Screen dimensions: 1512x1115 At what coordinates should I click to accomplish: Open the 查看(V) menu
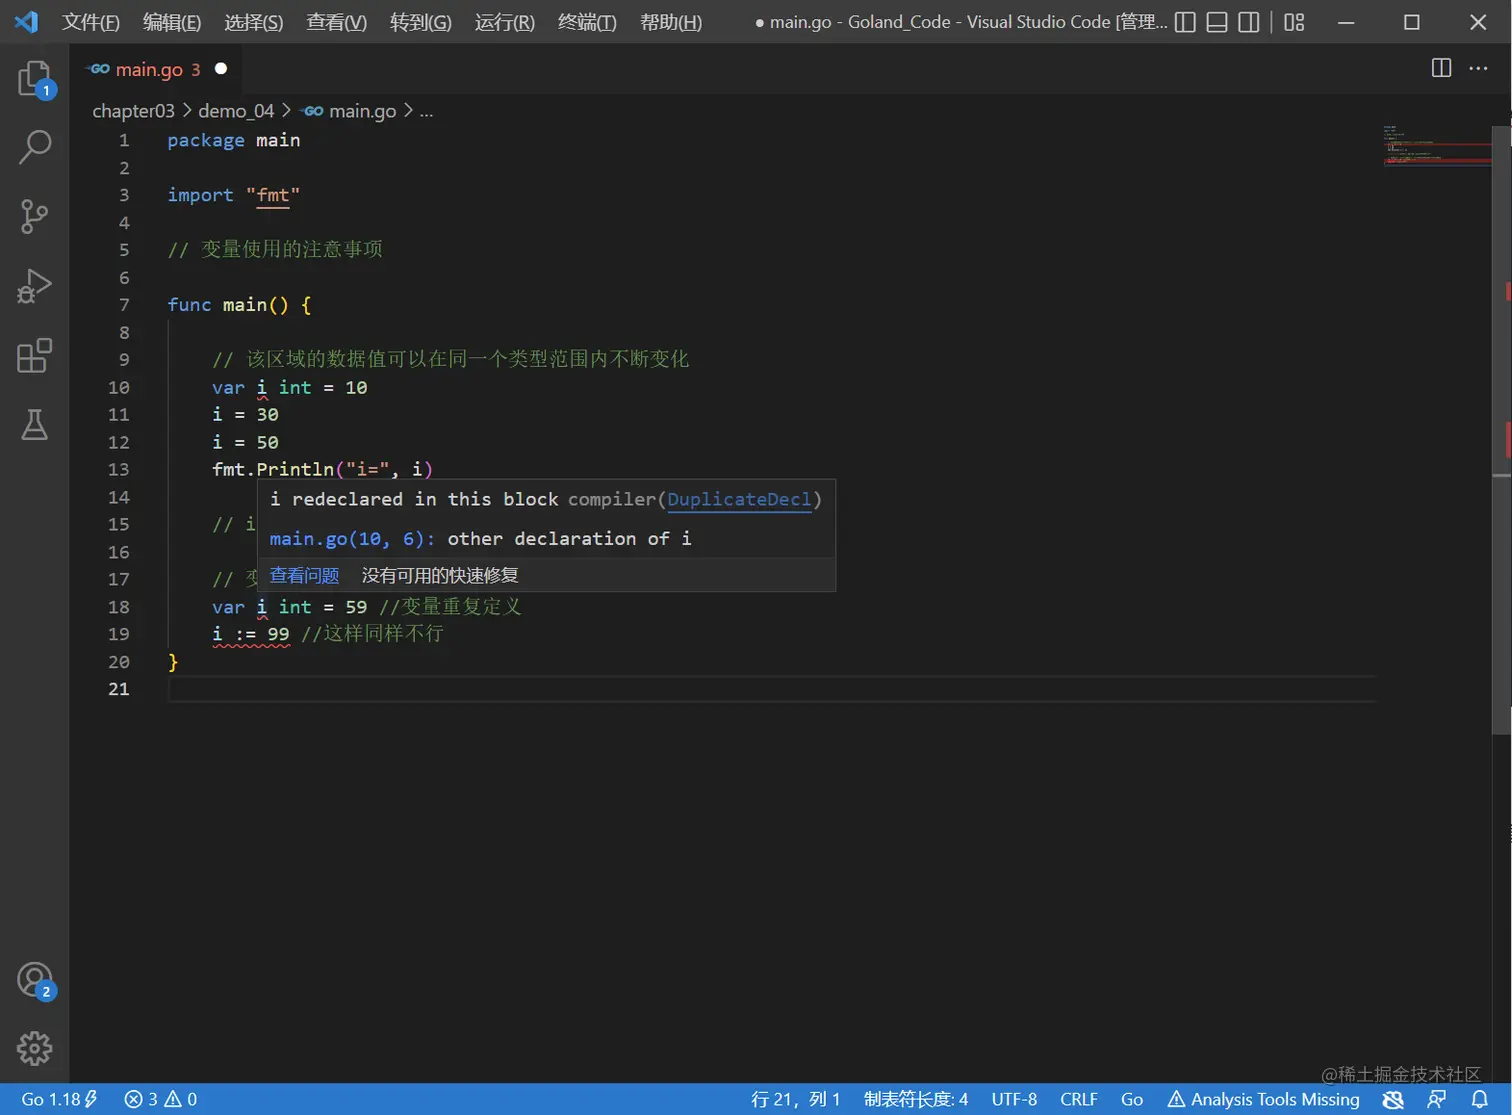(x=337, y=22)
